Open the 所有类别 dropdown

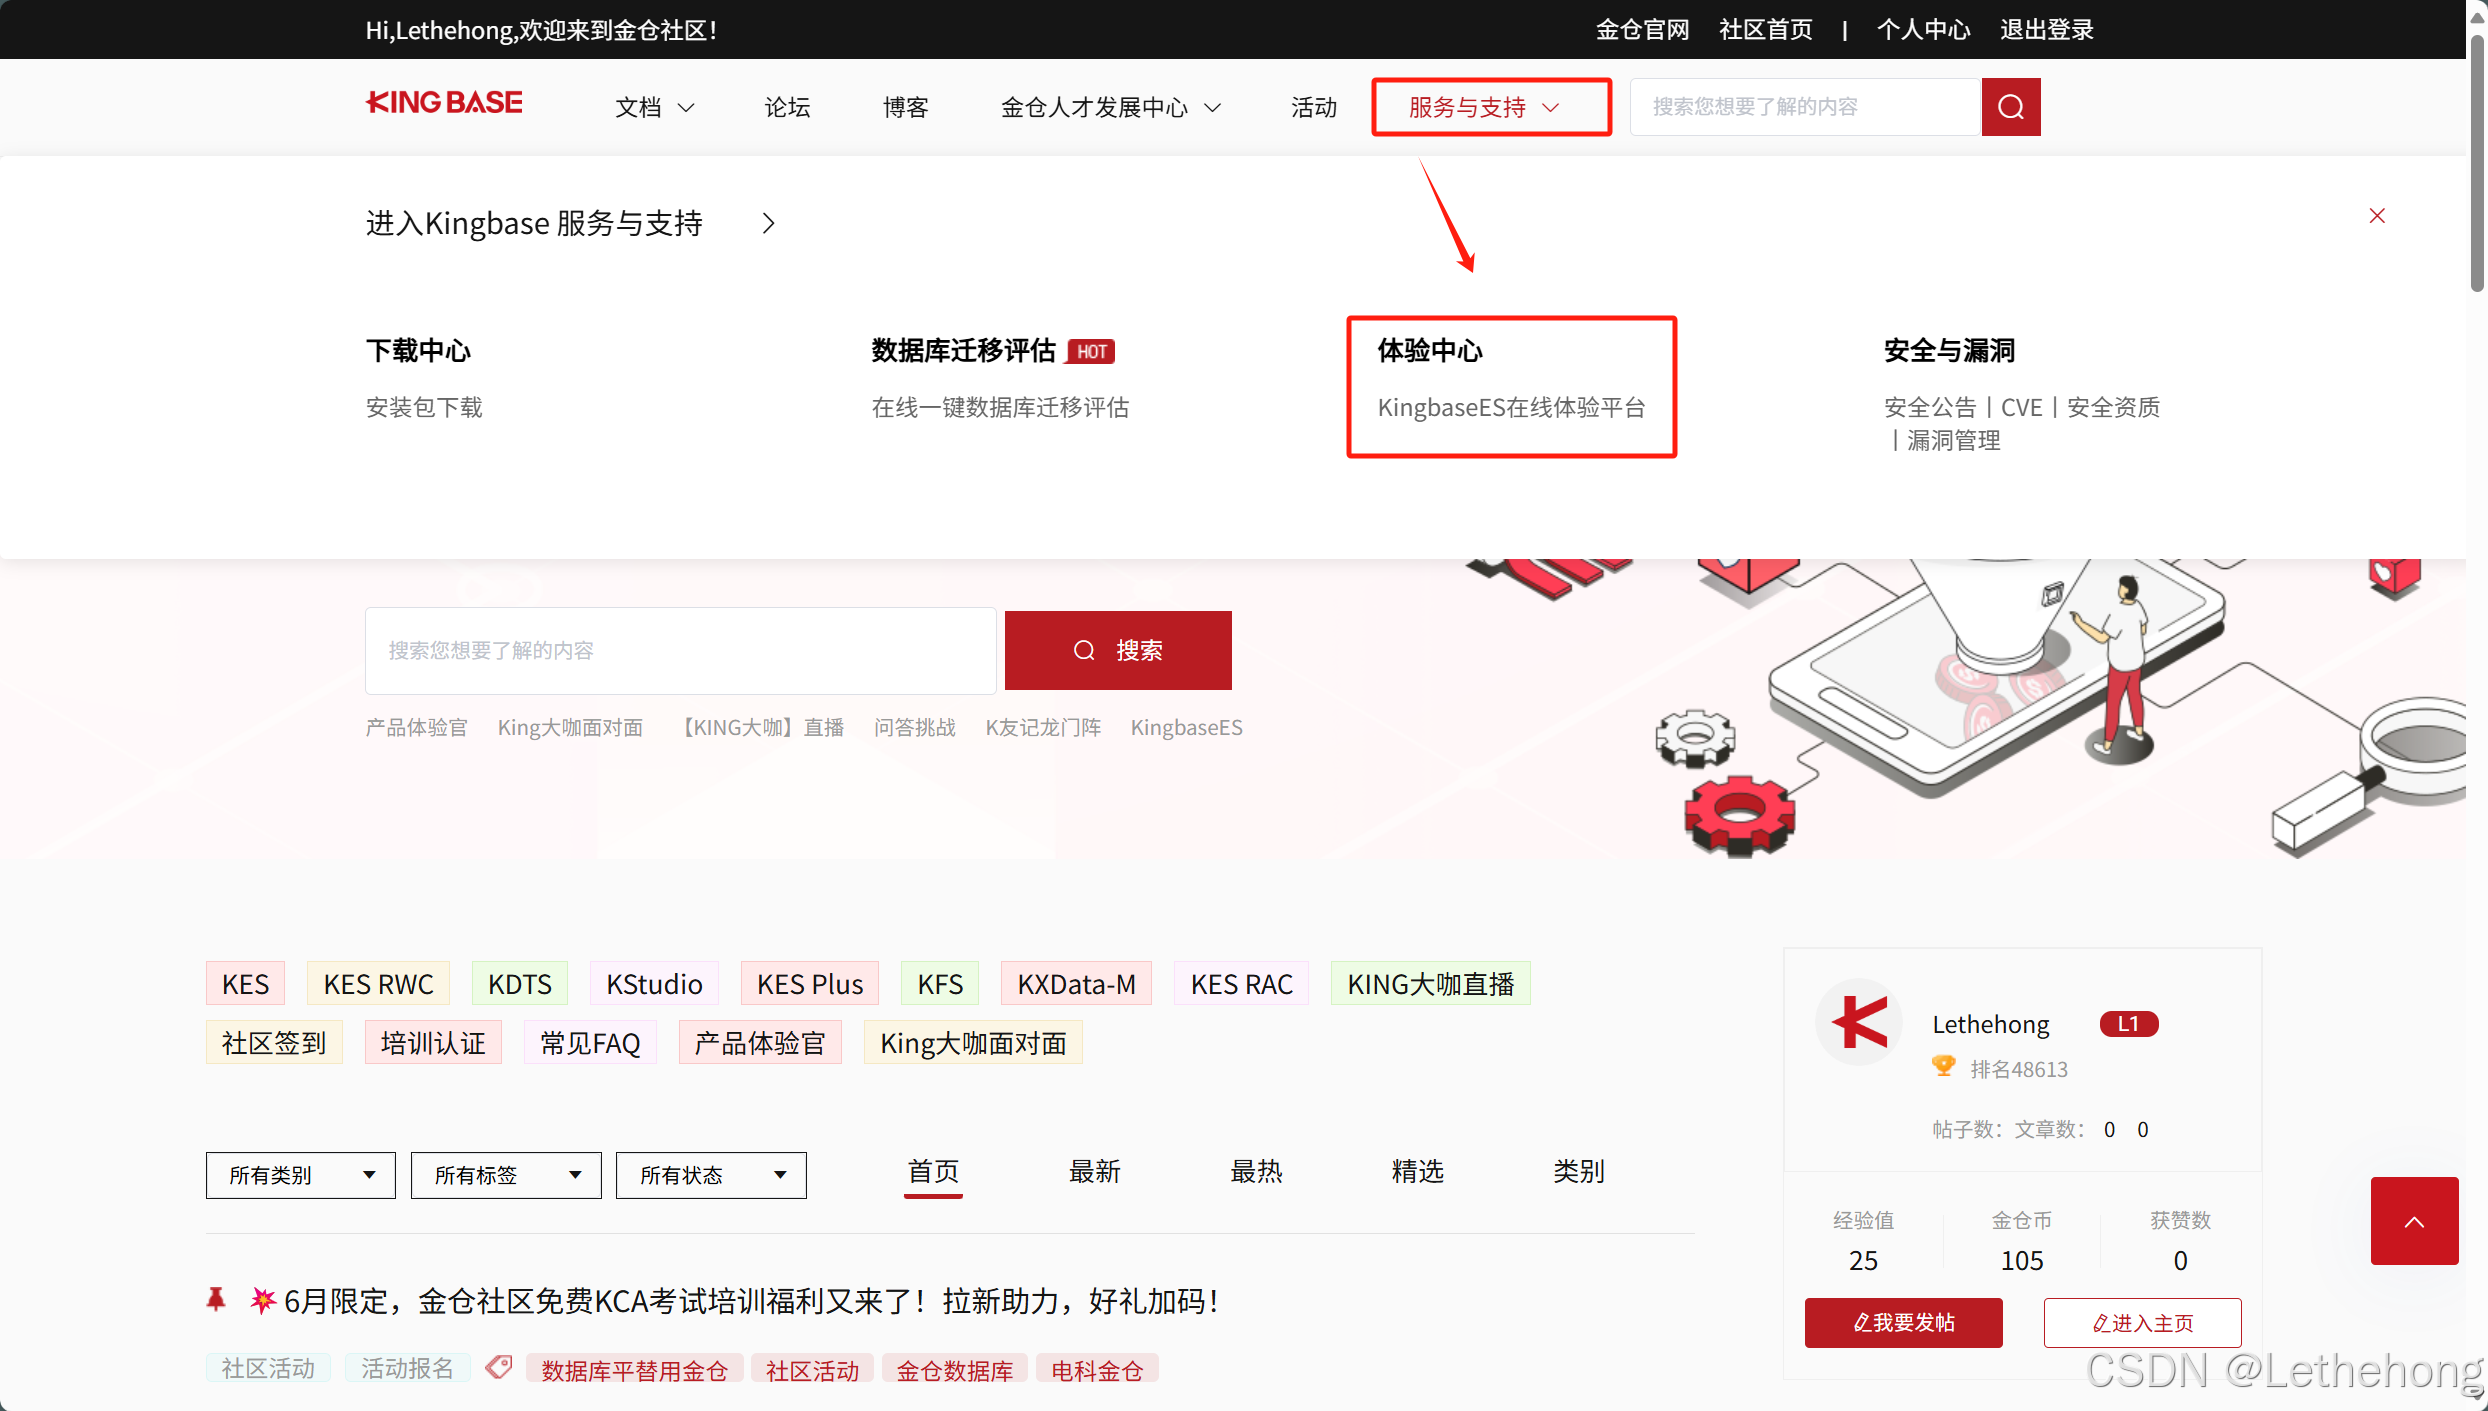[300, 1175]
